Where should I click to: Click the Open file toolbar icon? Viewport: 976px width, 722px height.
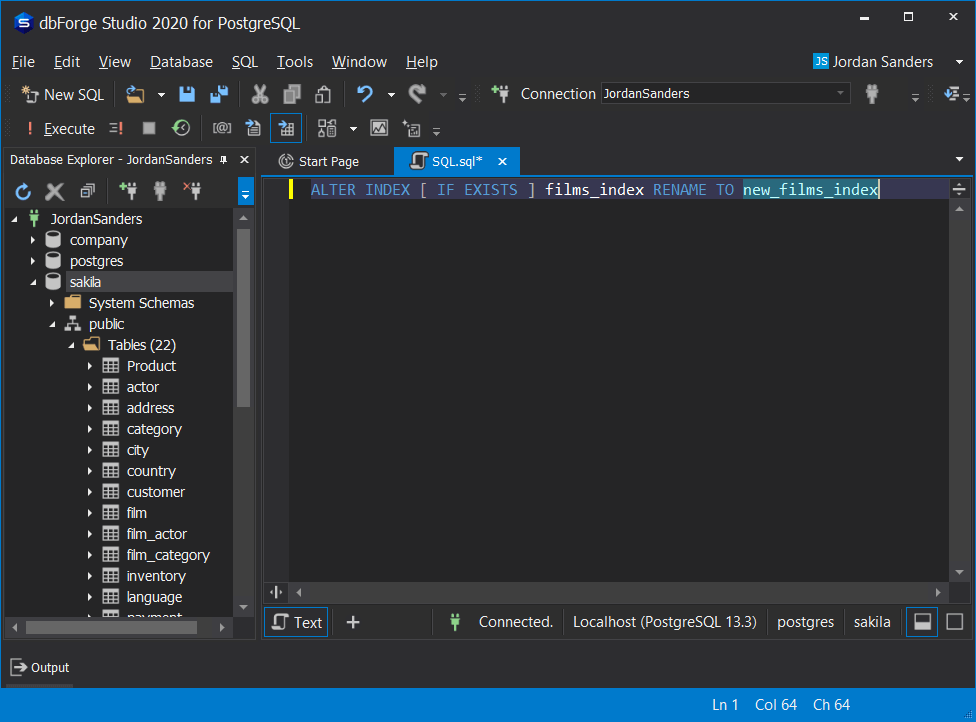click(x=135, y=95)
